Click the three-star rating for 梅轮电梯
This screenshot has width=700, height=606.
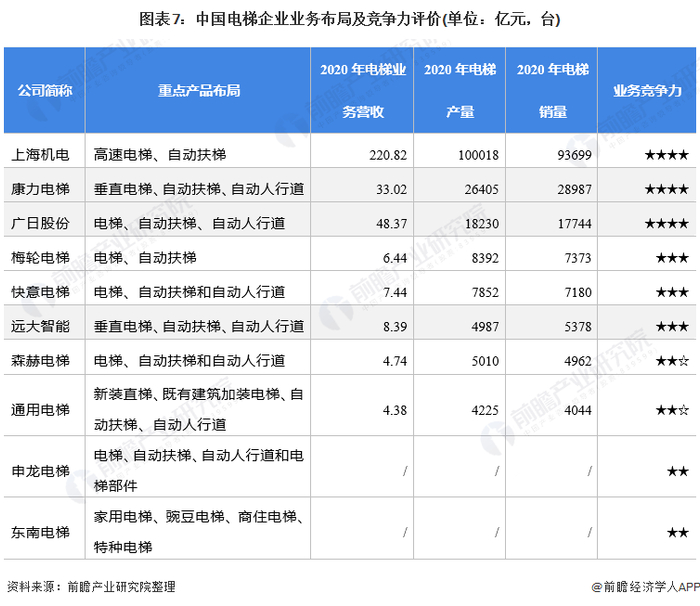tap(672, 258)
